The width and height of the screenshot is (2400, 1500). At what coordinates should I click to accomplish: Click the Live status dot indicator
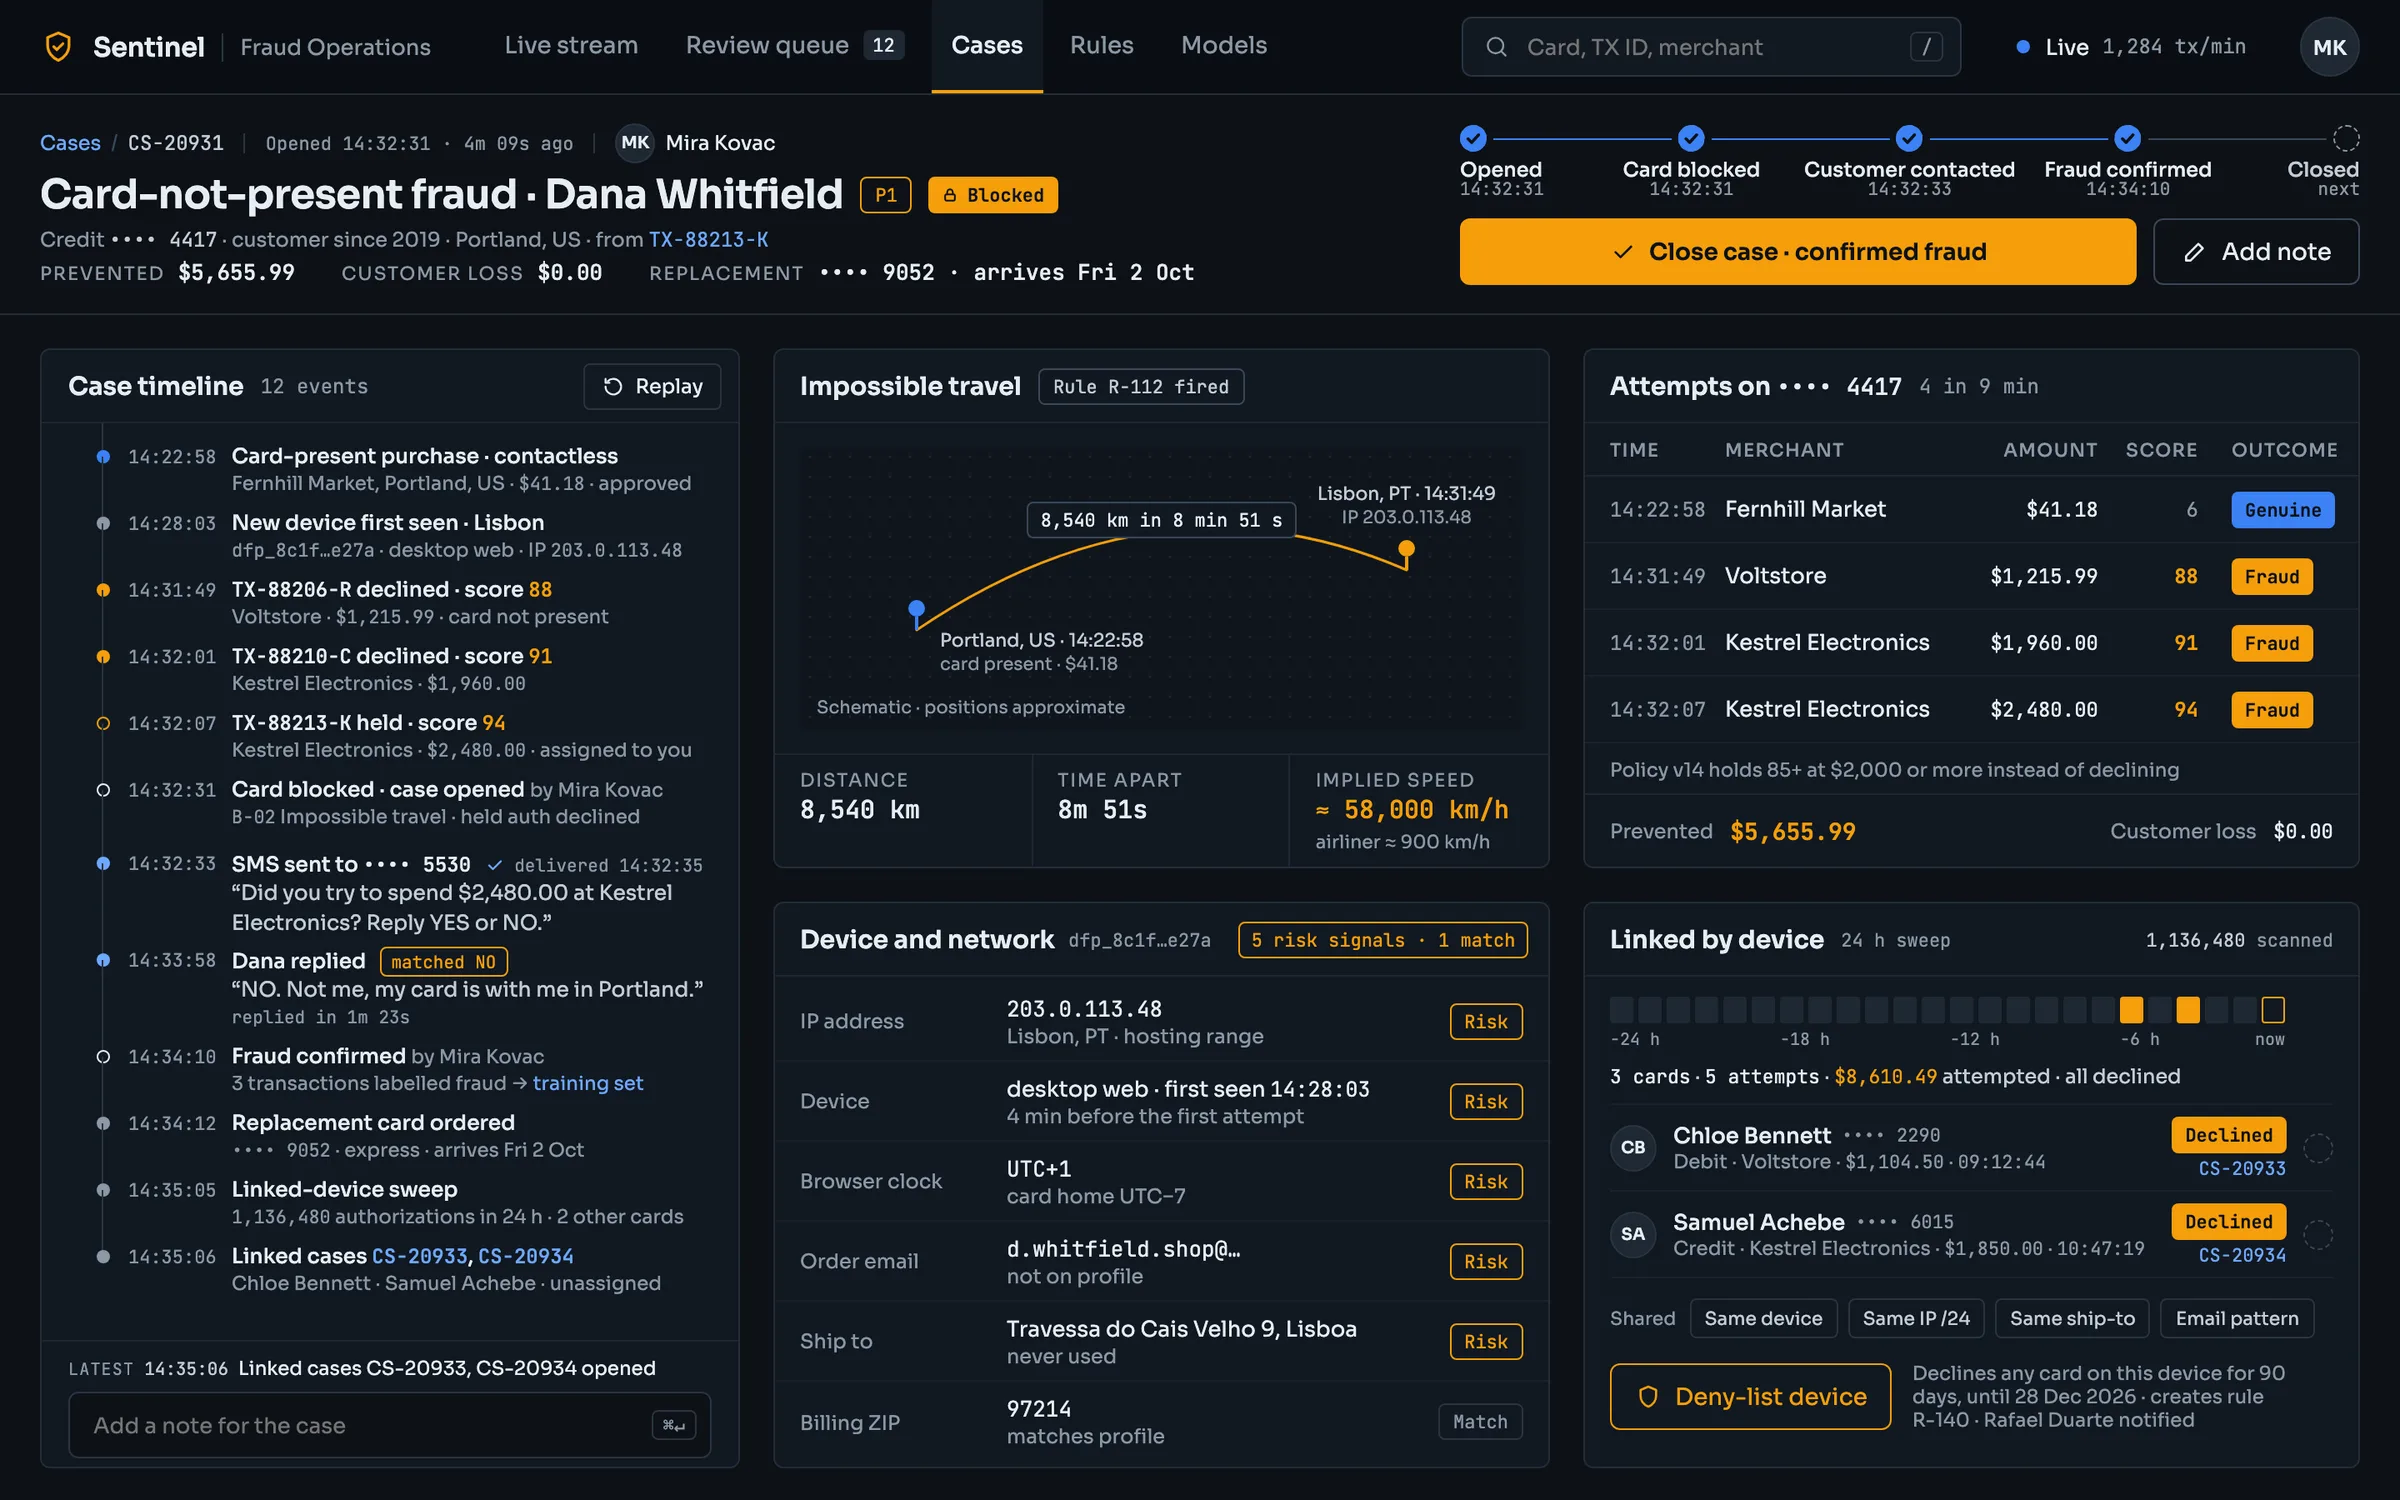click(2023, 47)
